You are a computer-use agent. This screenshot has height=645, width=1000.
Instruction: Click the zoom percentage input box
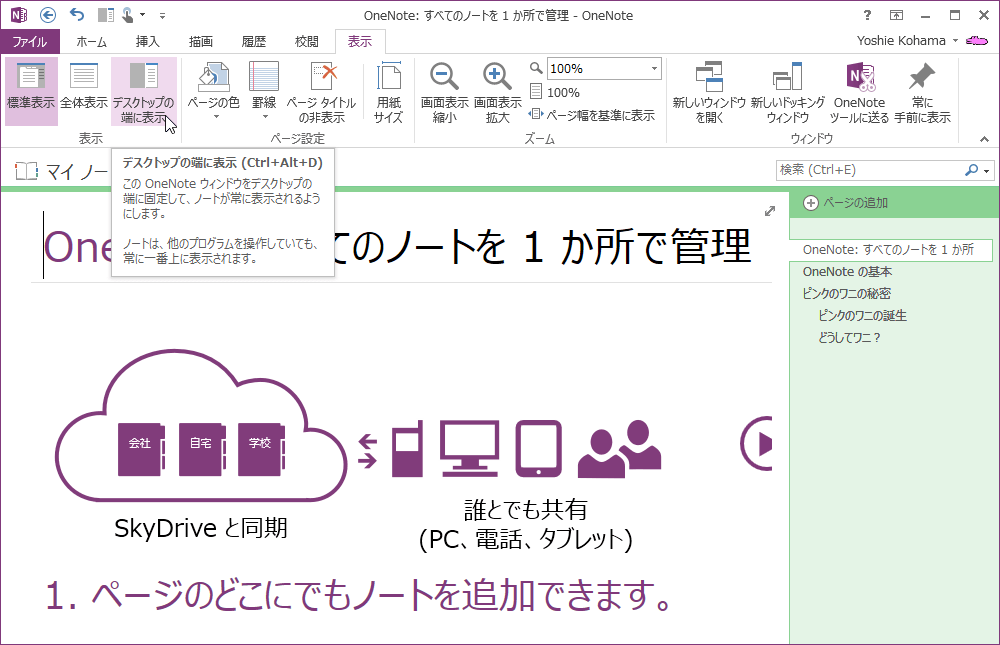(598, 68)
